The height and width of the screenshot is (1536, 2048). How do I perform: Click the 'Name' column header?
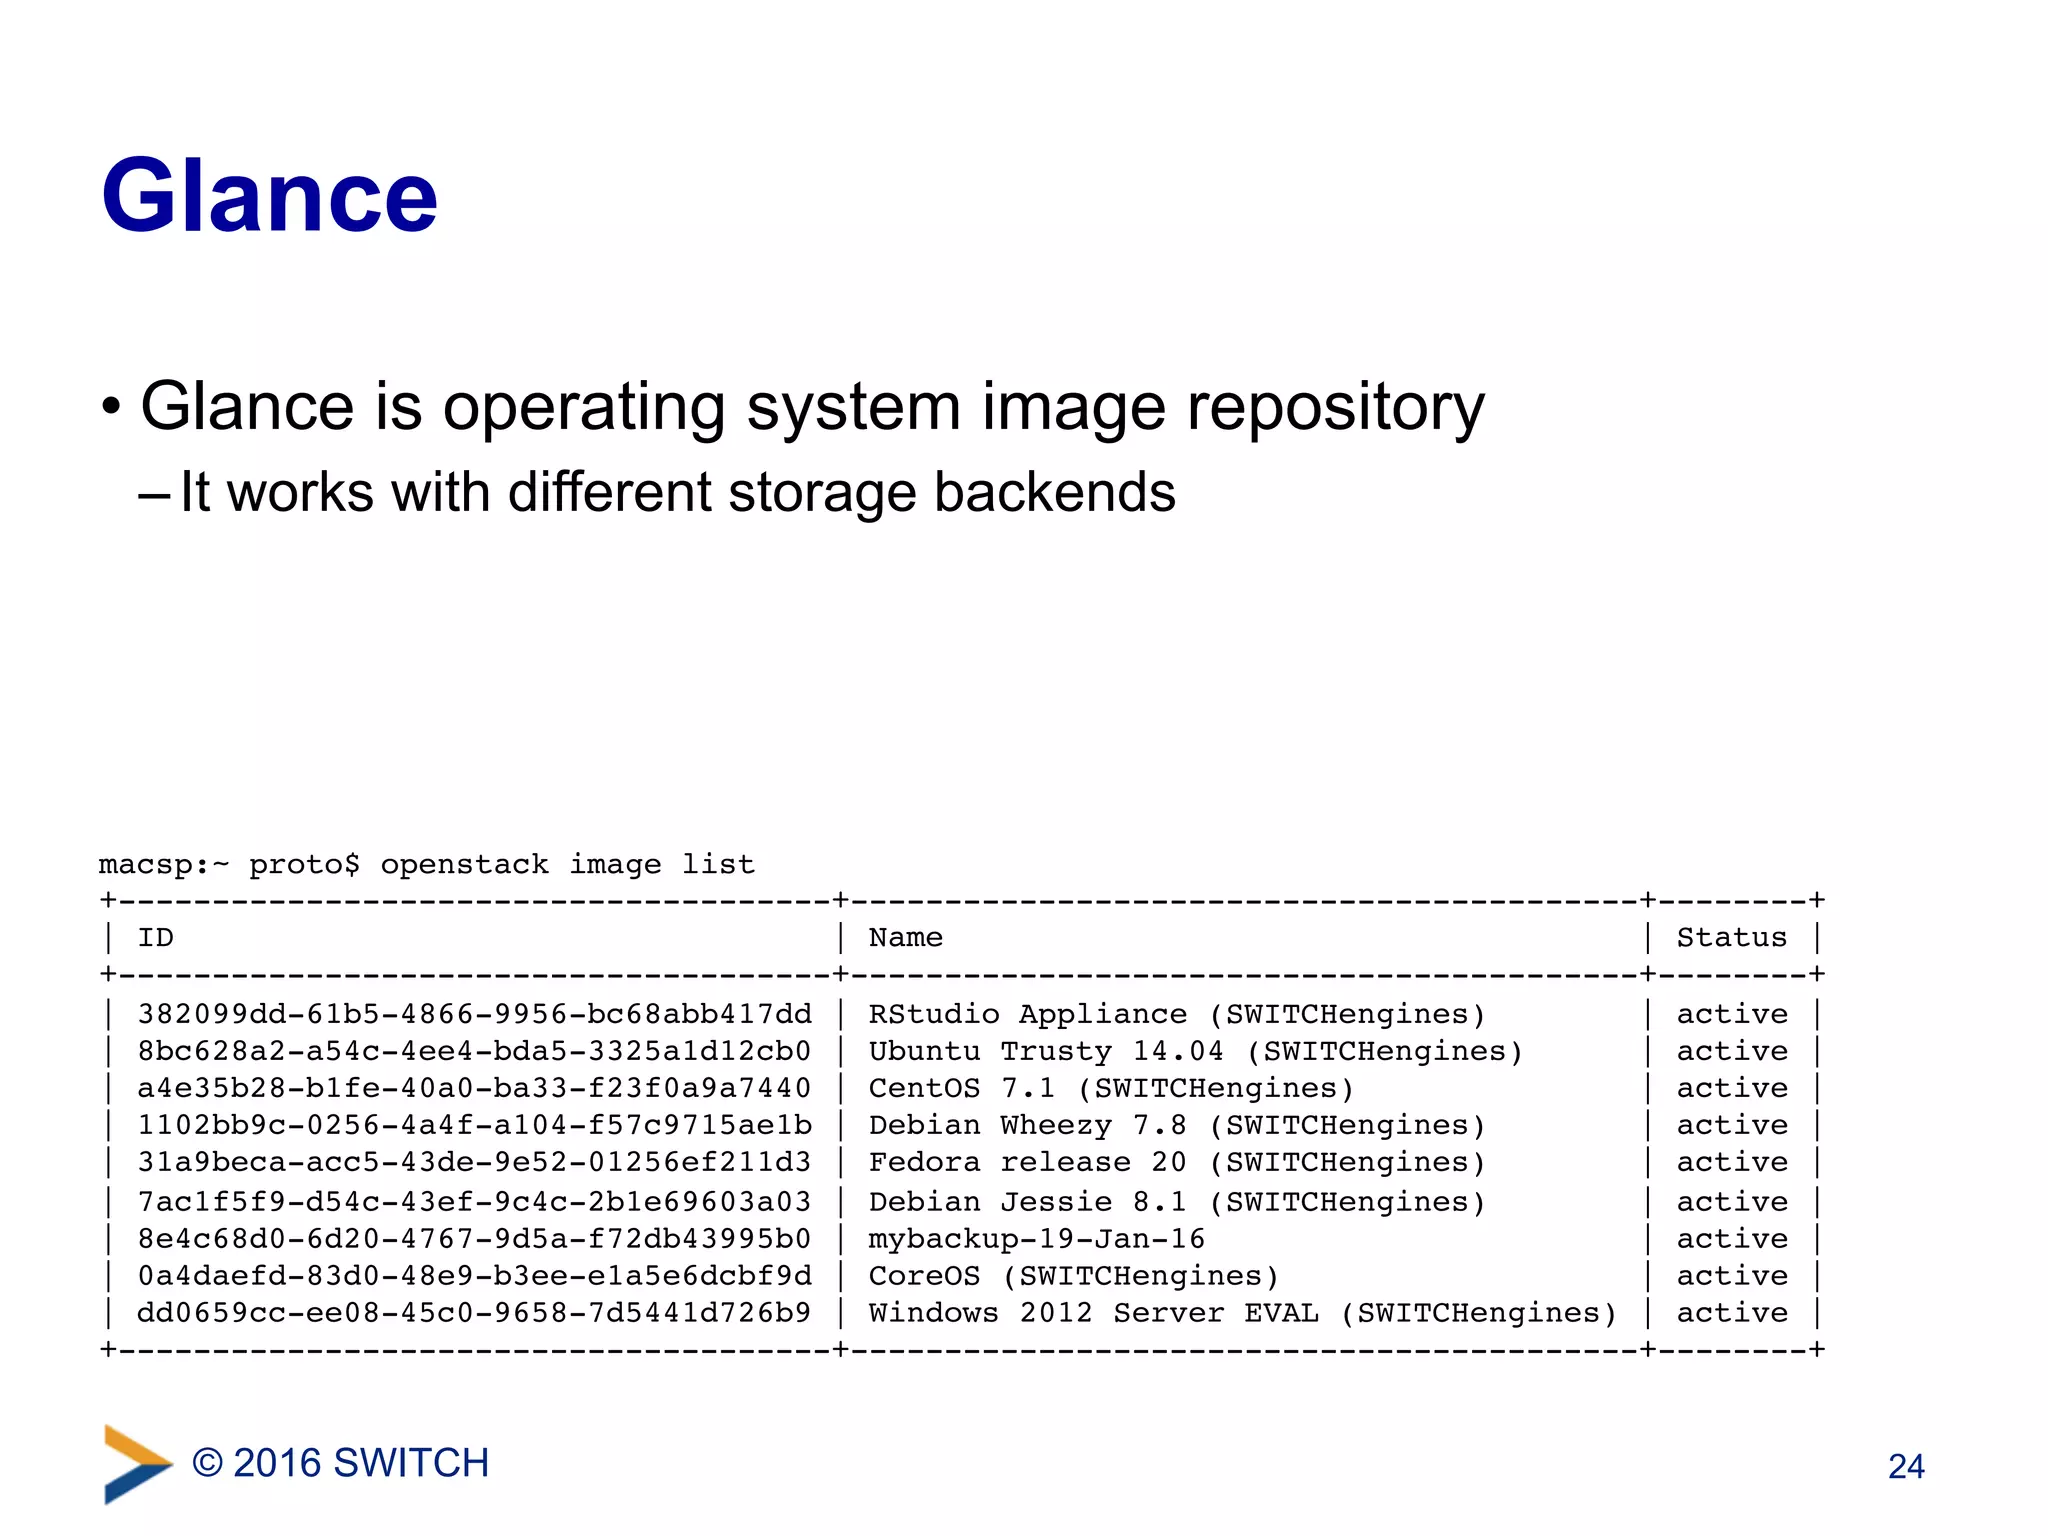(906, 938)
